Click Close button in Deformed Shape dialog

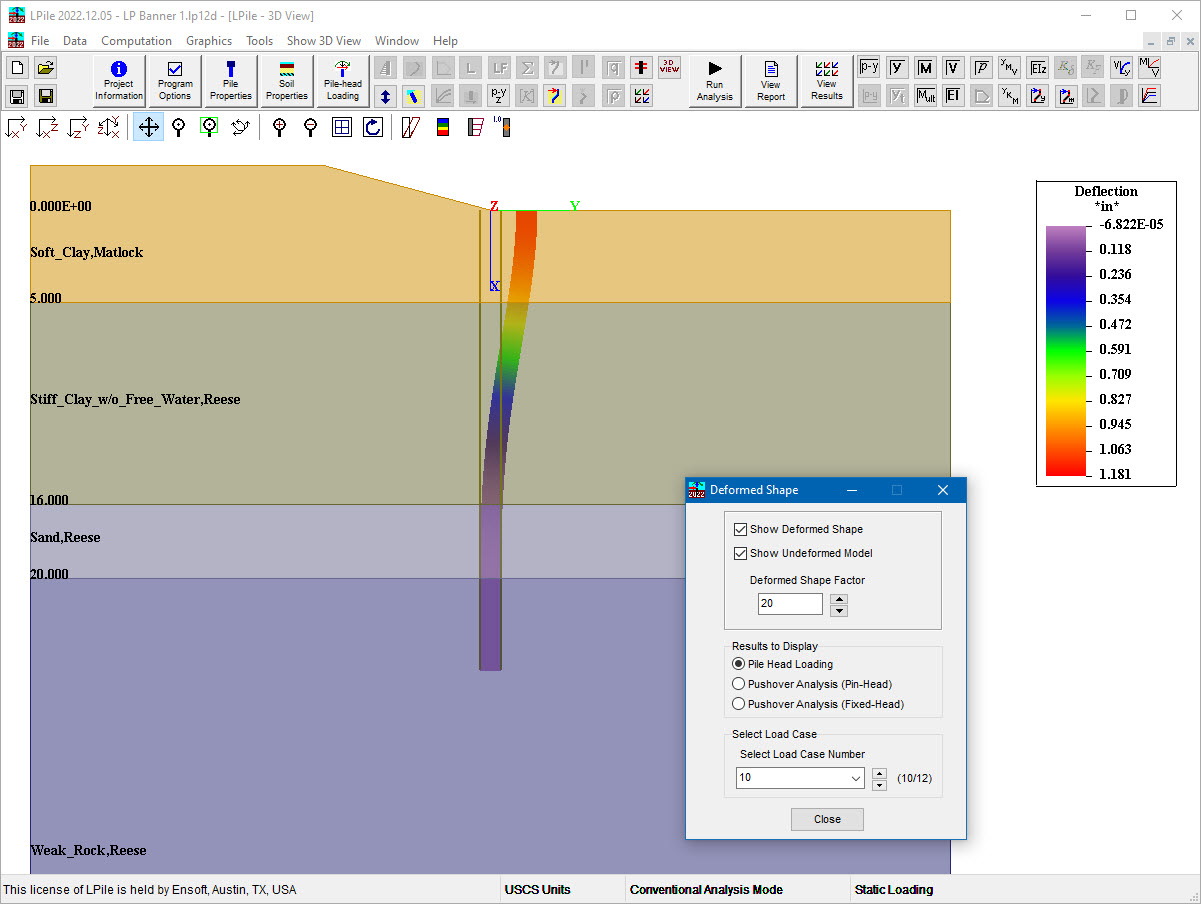(827, 819)
